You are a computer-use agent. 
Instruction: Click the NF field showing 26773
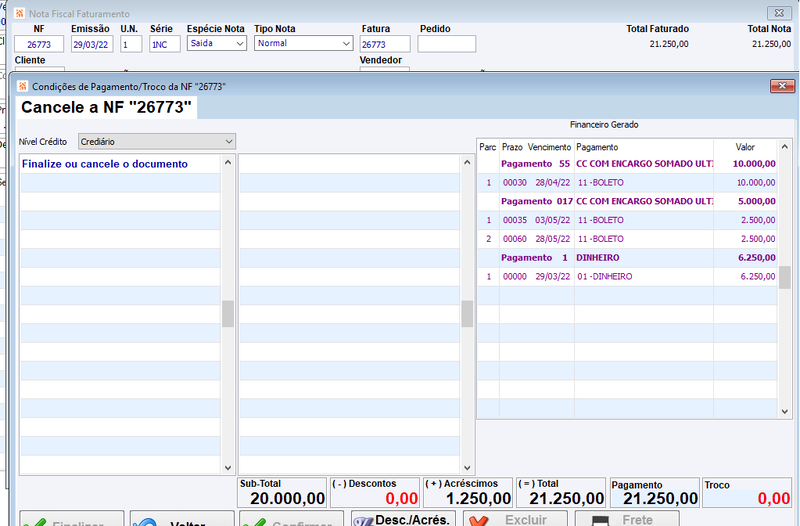click(x=39, y=44)
